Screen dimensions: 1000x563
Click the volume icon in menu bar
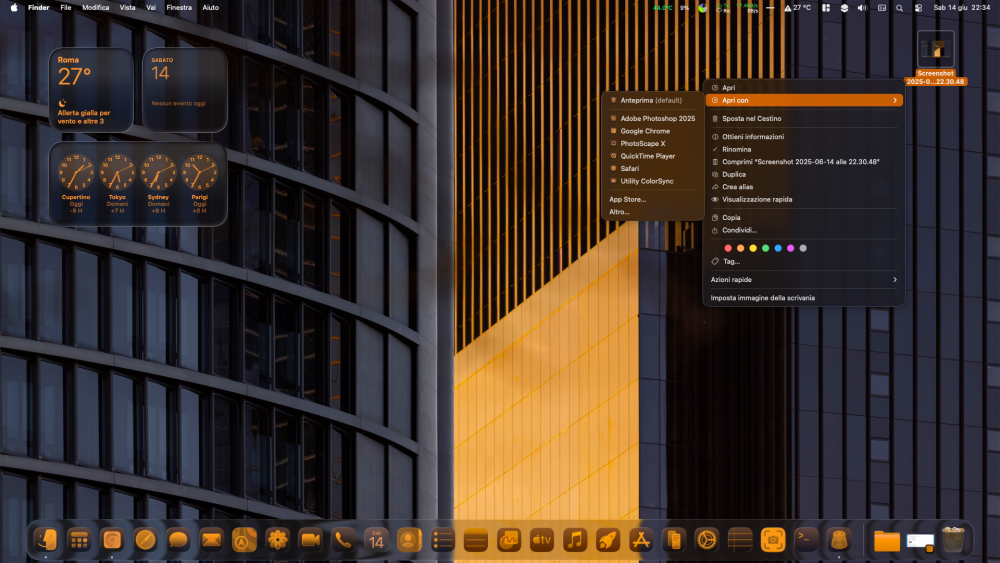pos(862,8)
